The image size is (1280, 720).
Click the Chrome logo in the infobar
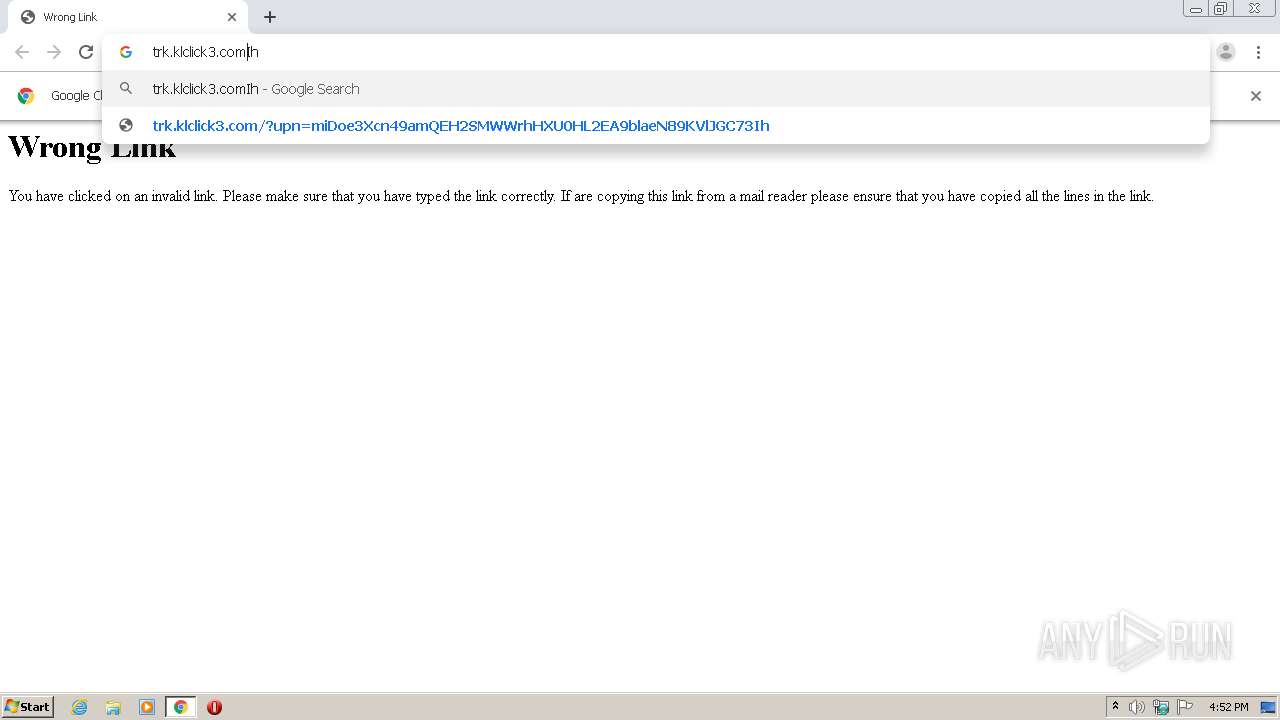(26, 96)
